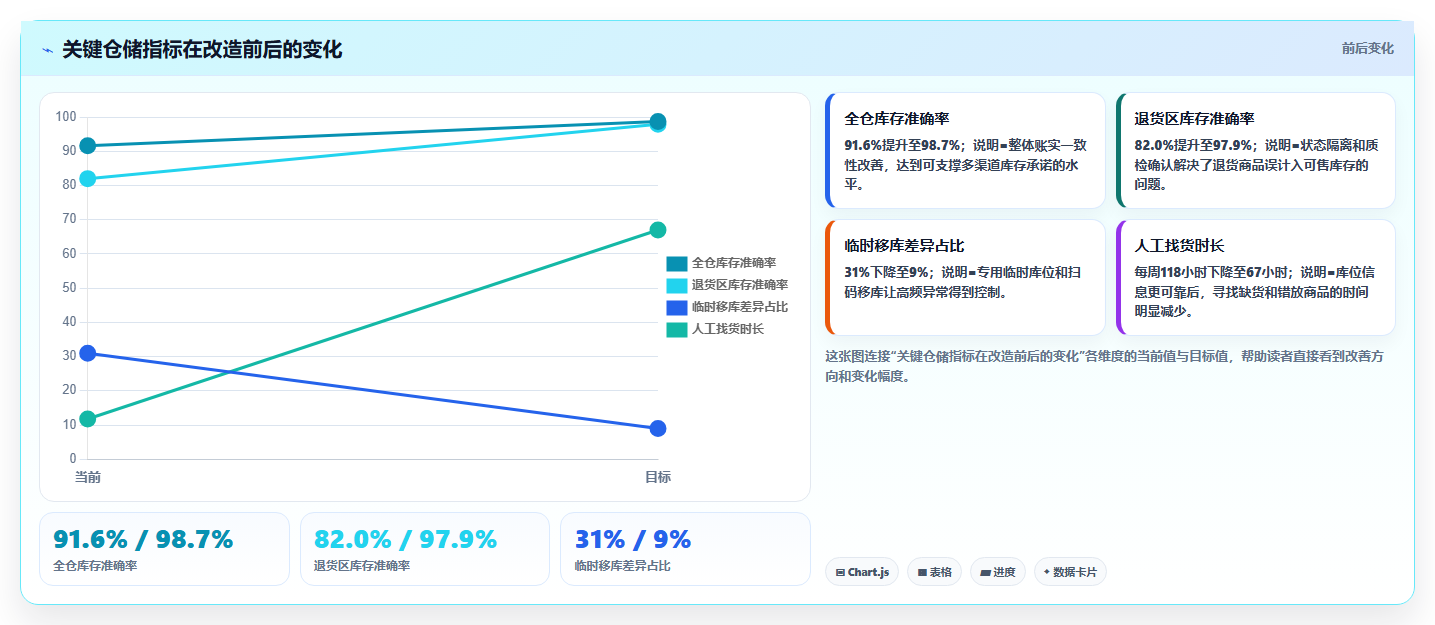Screen dimensions: 1435x625
Task: Click the icon in the 表格 tag
Action: pos(922,573)
